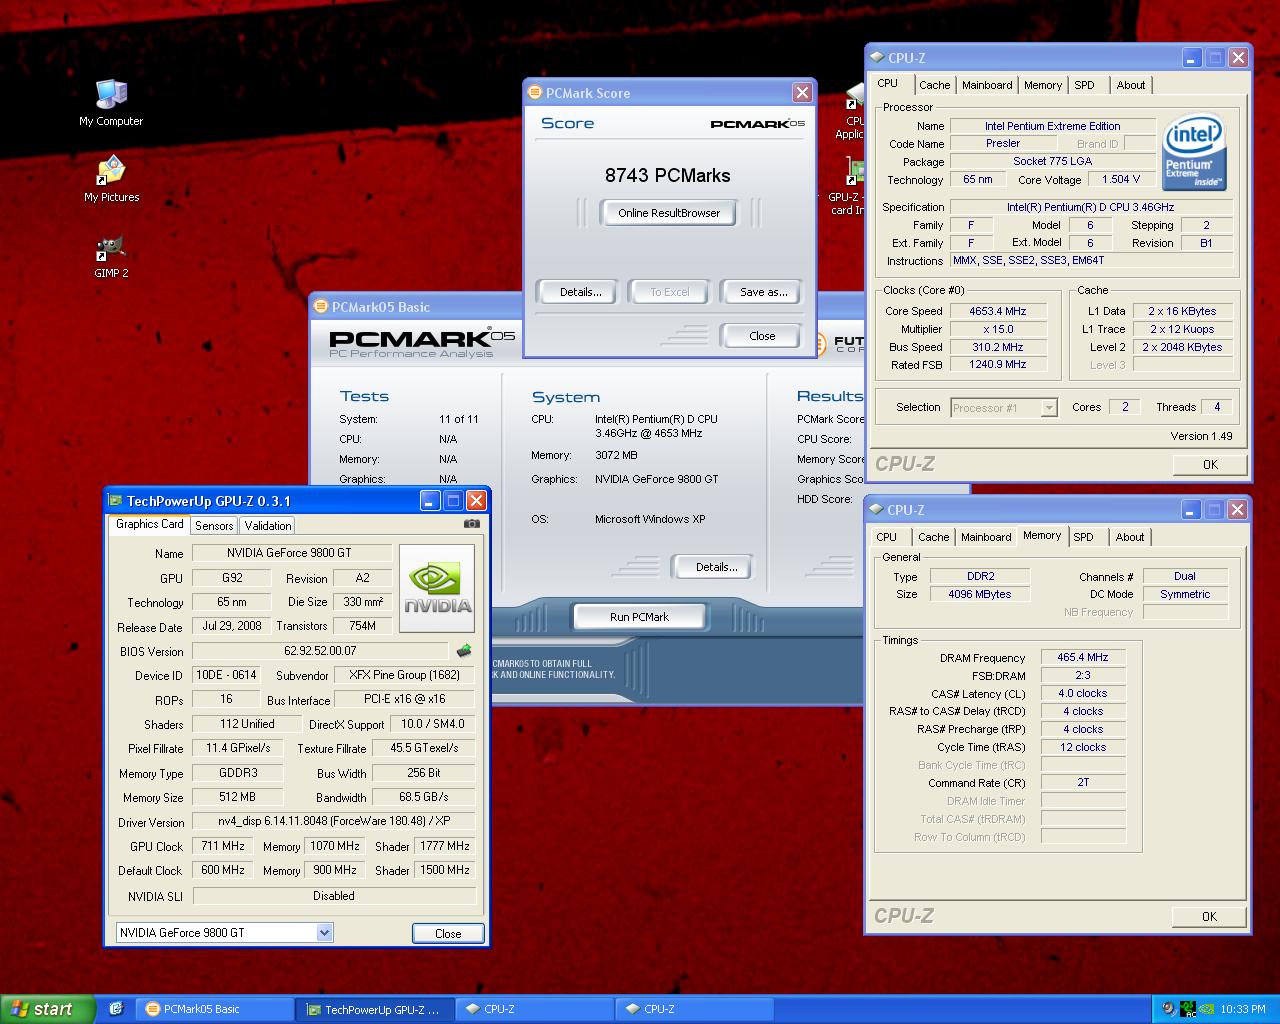1280x1024 pixels.
Task: Switch to TechPowerUp GPU-Z taskbar button
Action: click(x=374, y=1009)
